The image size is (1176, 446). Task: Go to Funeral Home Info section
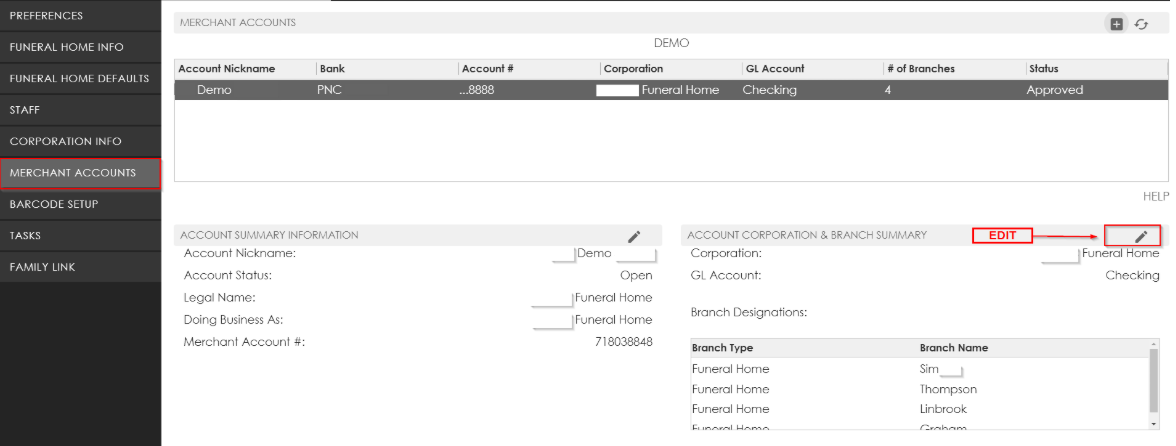tap(80, 47)
